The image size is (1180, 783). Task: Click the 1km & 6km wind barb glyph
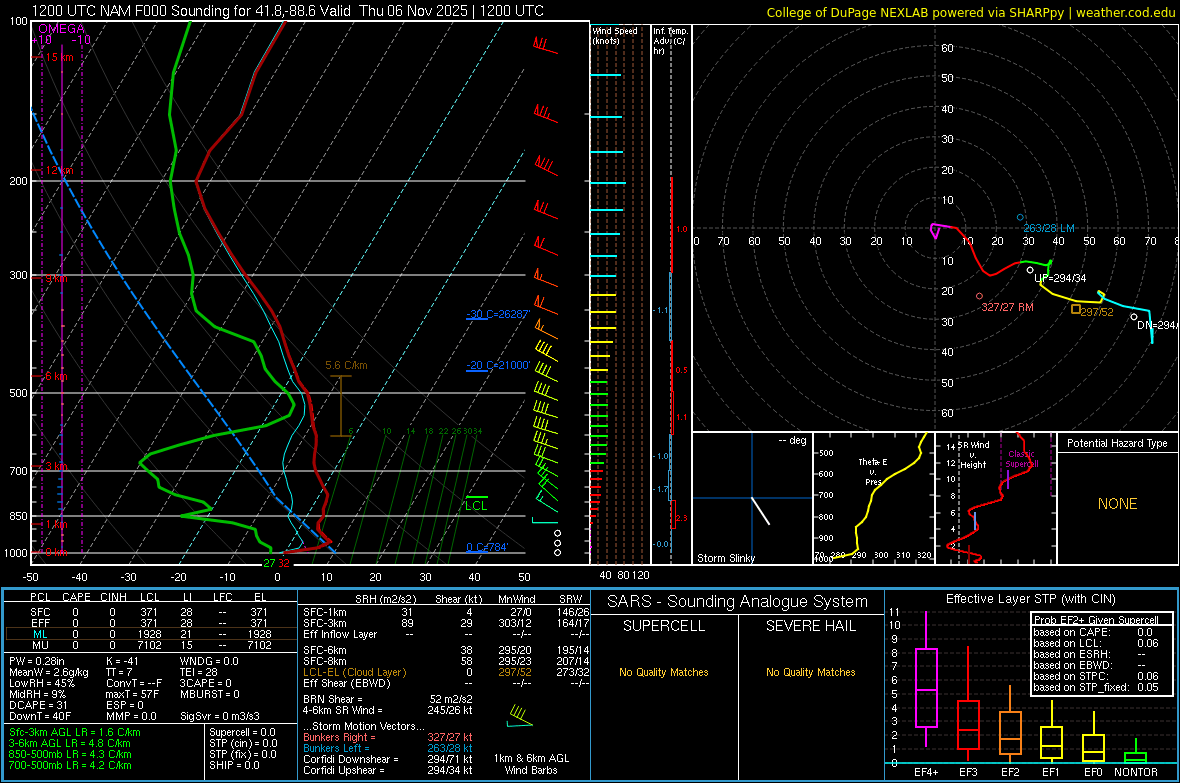coord(520,717)
